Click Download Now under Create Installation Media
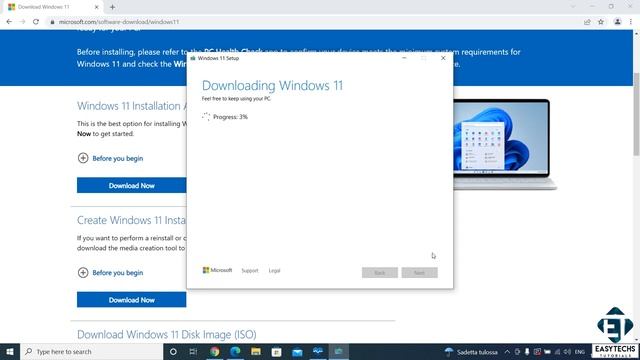Screen dimensions: 640x360 (131, 300)
